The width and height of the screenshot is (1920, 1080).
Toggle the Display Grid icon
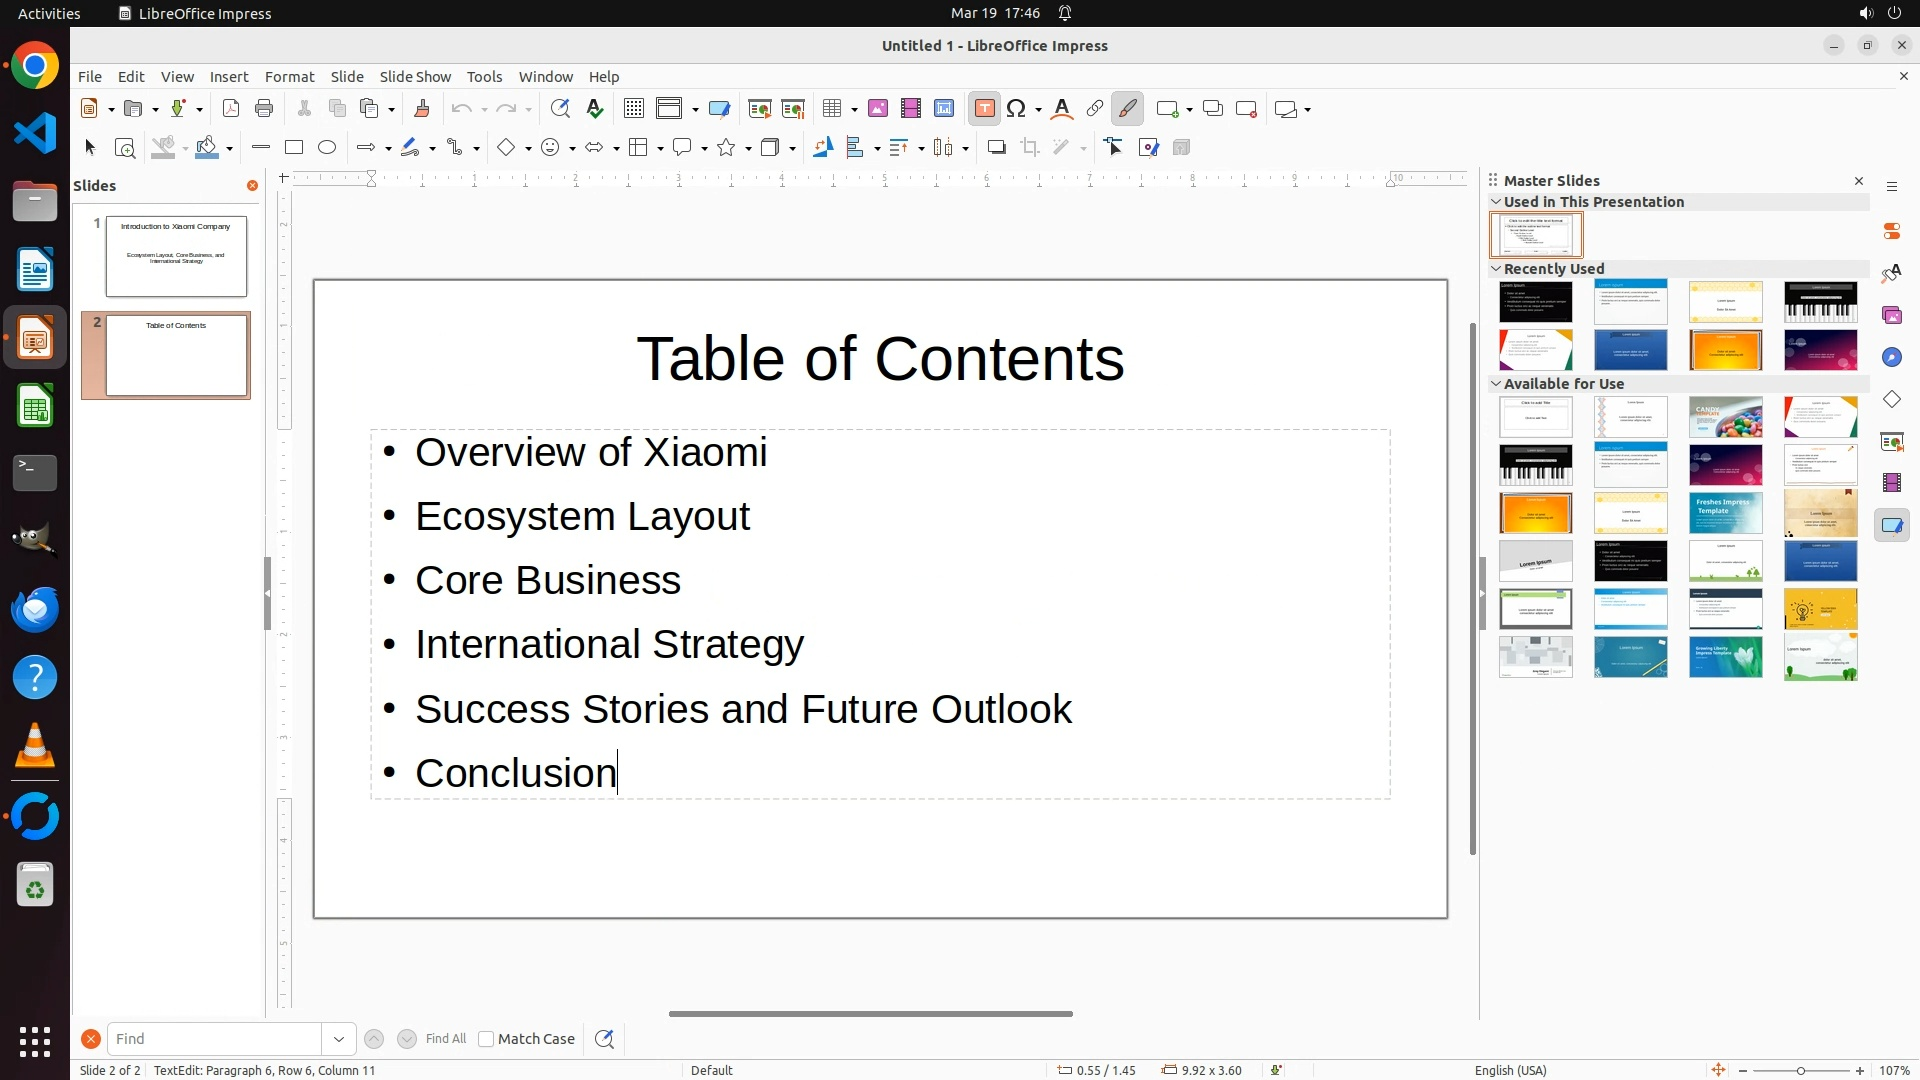633,109
